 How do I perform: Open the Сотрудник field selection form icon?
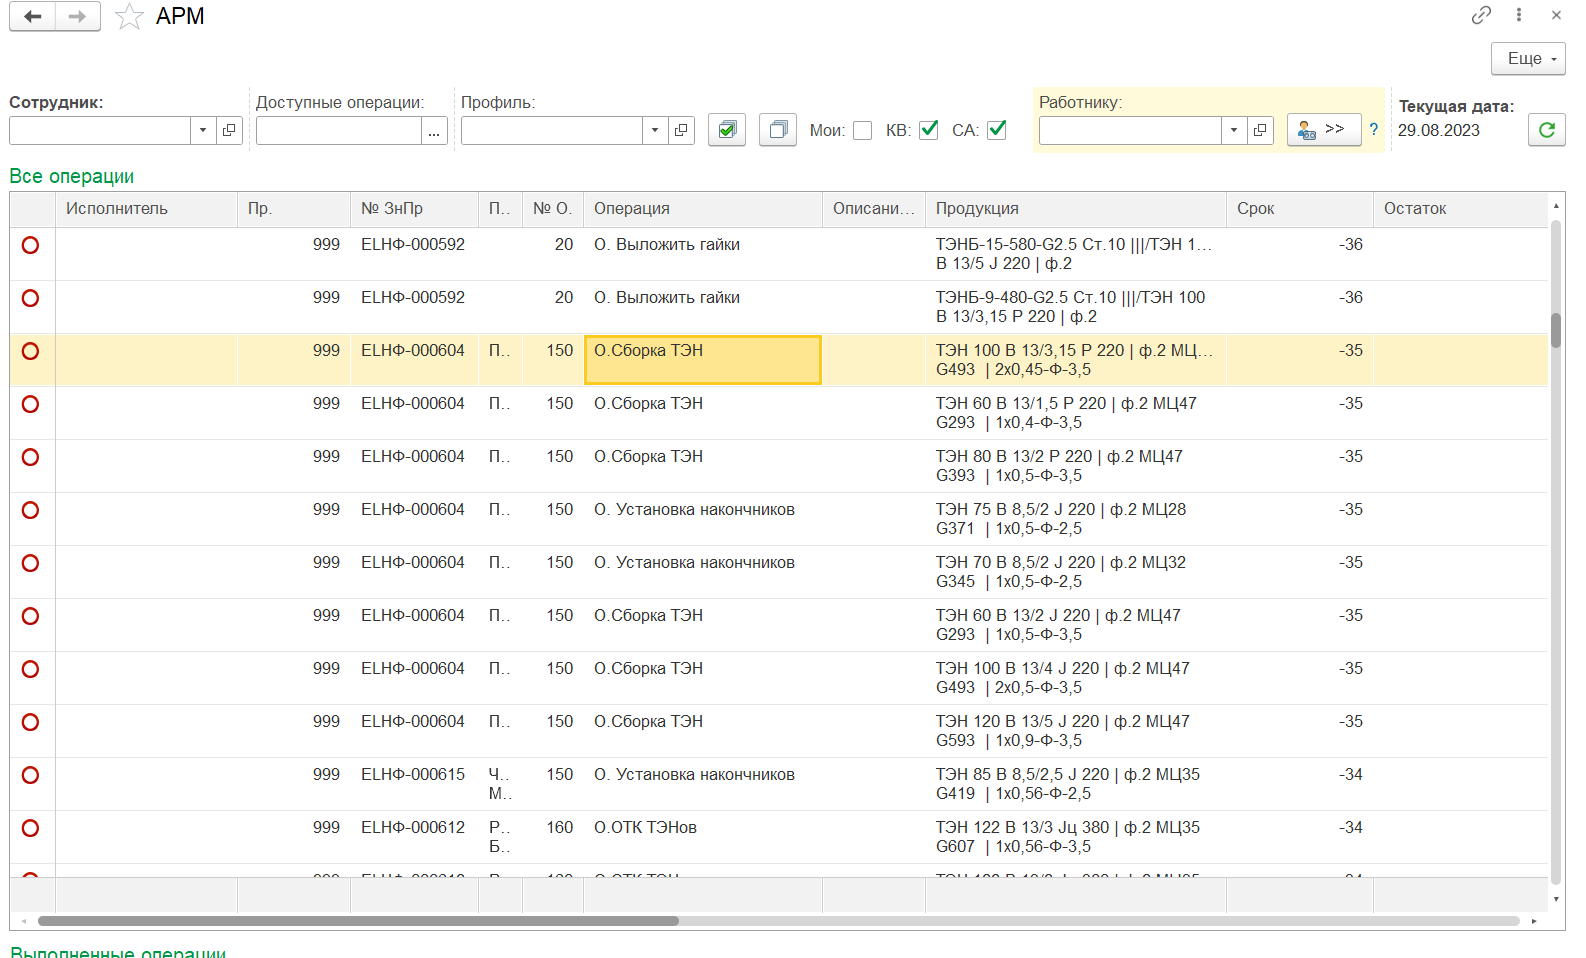pyautogui.click(x=229, y=131)
